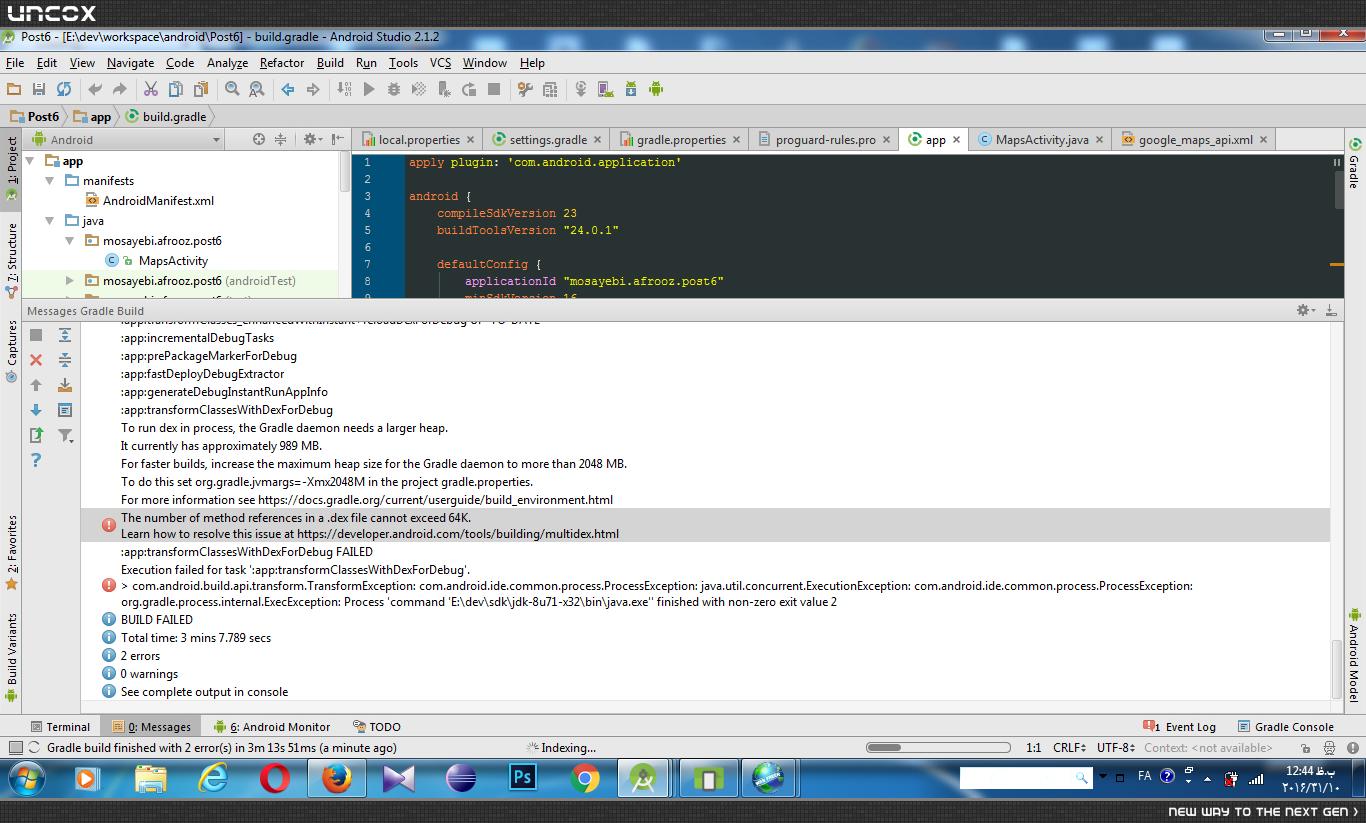This screenshot has height=823, width=1366.
Task: Switch to the gradle.properties tab
Action: 679,140
